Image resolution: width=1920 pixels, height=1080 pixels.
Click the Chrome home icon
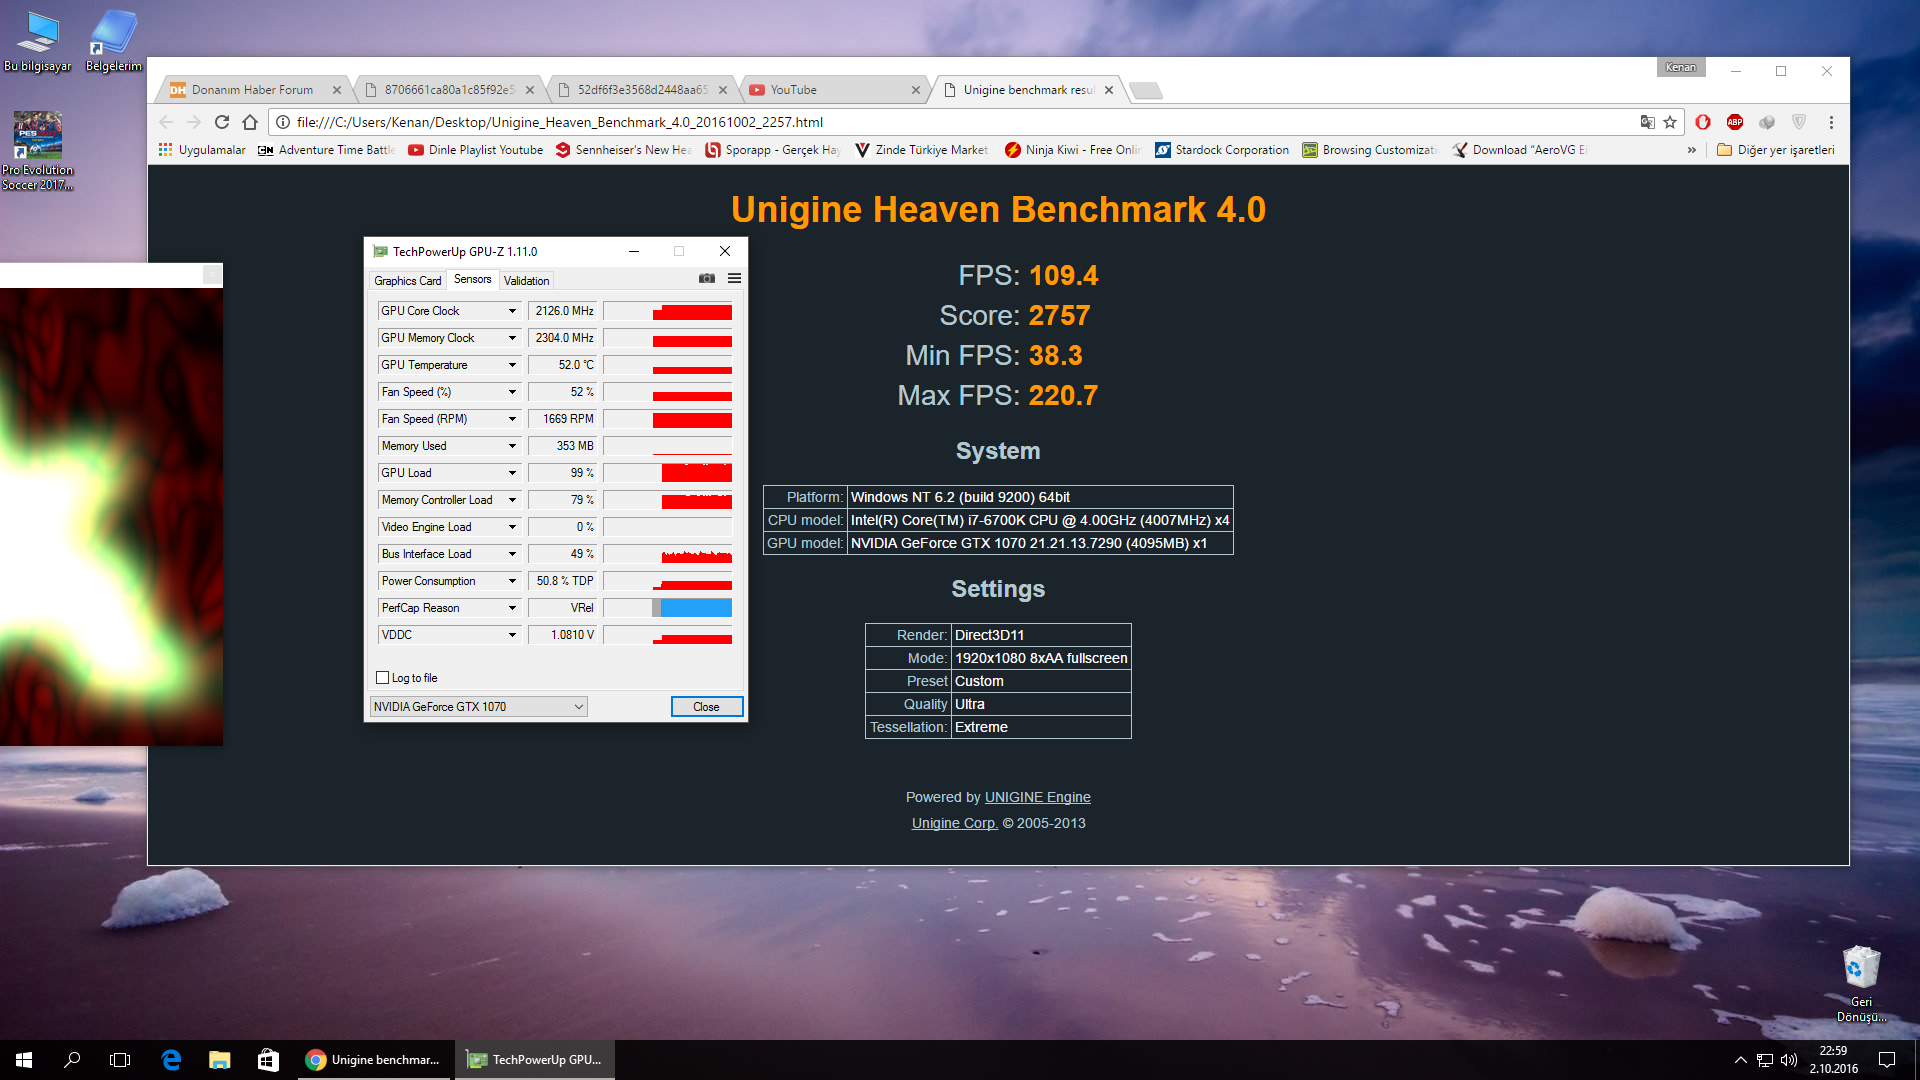[x=250, y=122]
